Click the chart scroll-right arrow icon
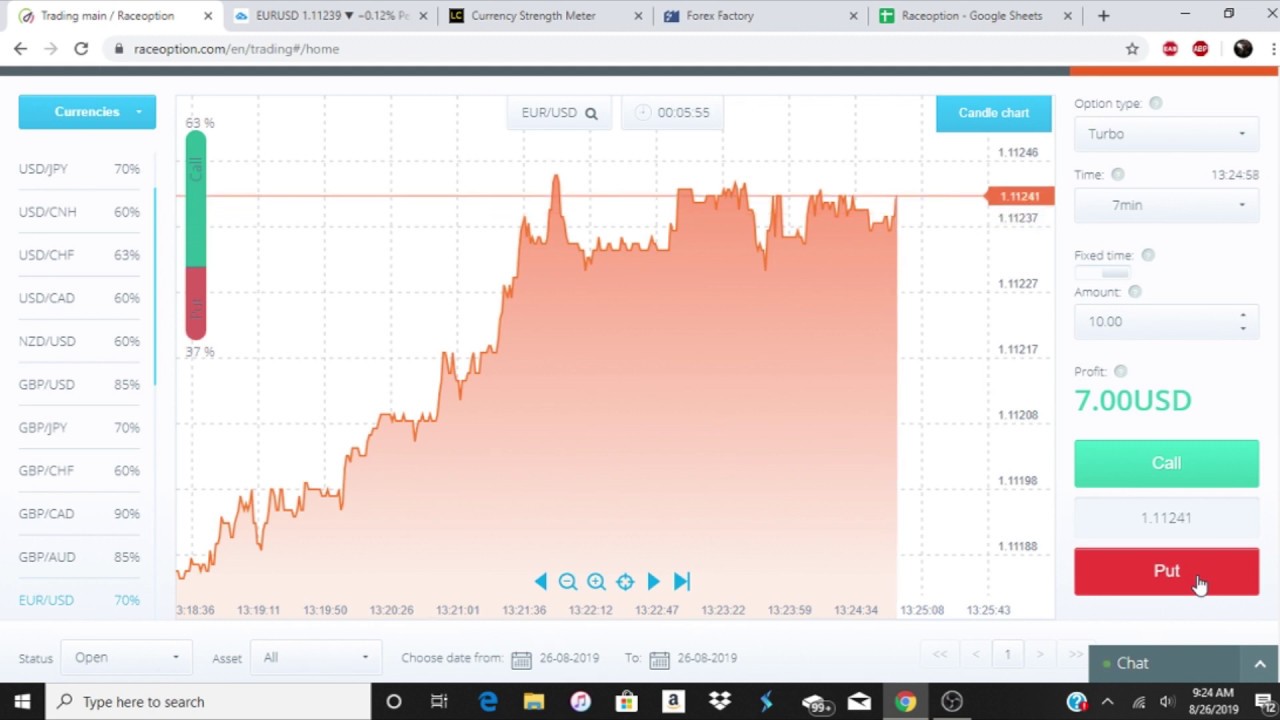The height and width of the screenshot is (720, 1280). [x=653, y=581]
